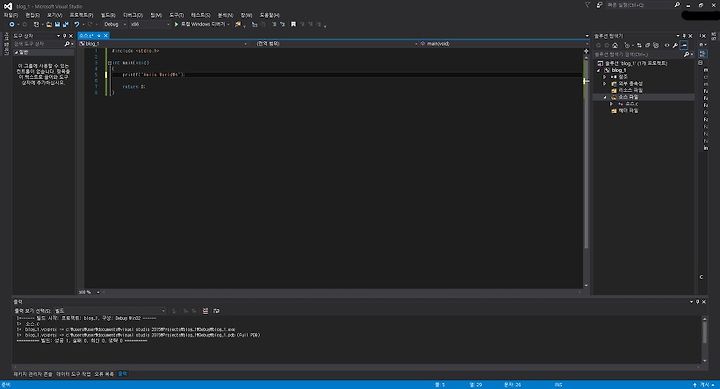720x389 pixels.
Task: Click the Solution Explorer search field
Action: [x=638, y=54]
